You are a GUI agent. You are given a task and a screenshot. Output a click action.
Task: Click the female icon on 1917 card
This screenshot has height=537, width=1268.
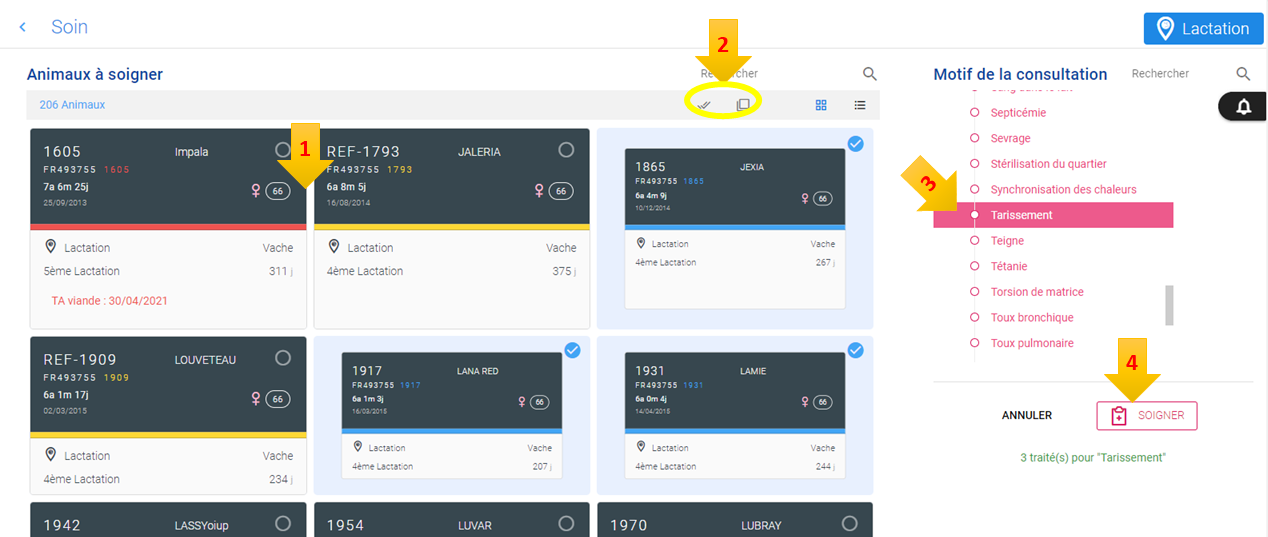(x=521, y=402)
